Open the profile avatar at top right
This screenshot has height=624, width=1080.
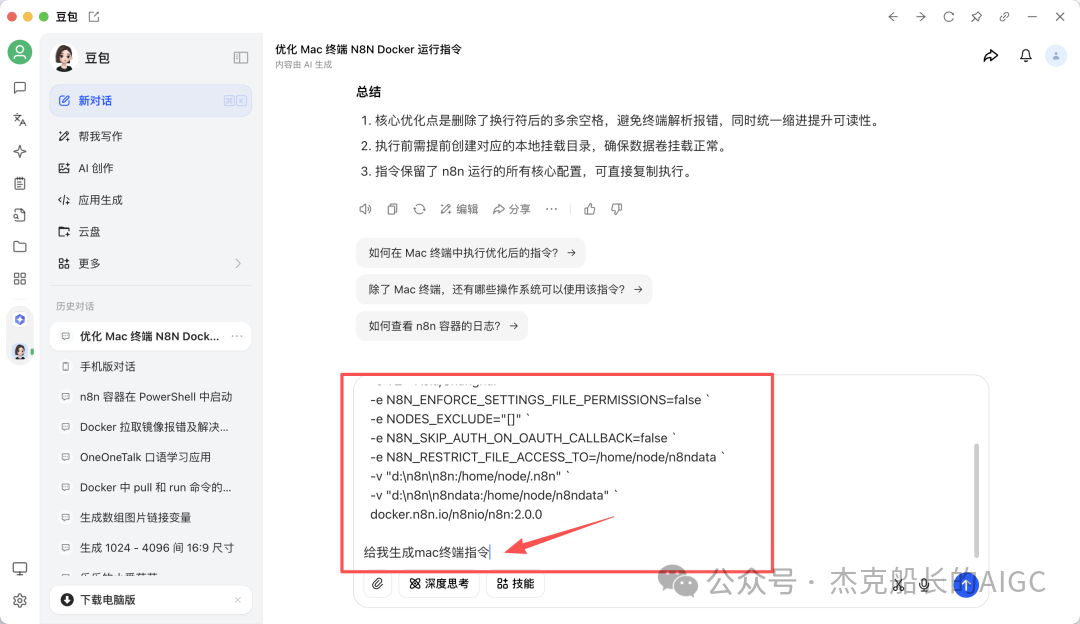coord(1056,56)
